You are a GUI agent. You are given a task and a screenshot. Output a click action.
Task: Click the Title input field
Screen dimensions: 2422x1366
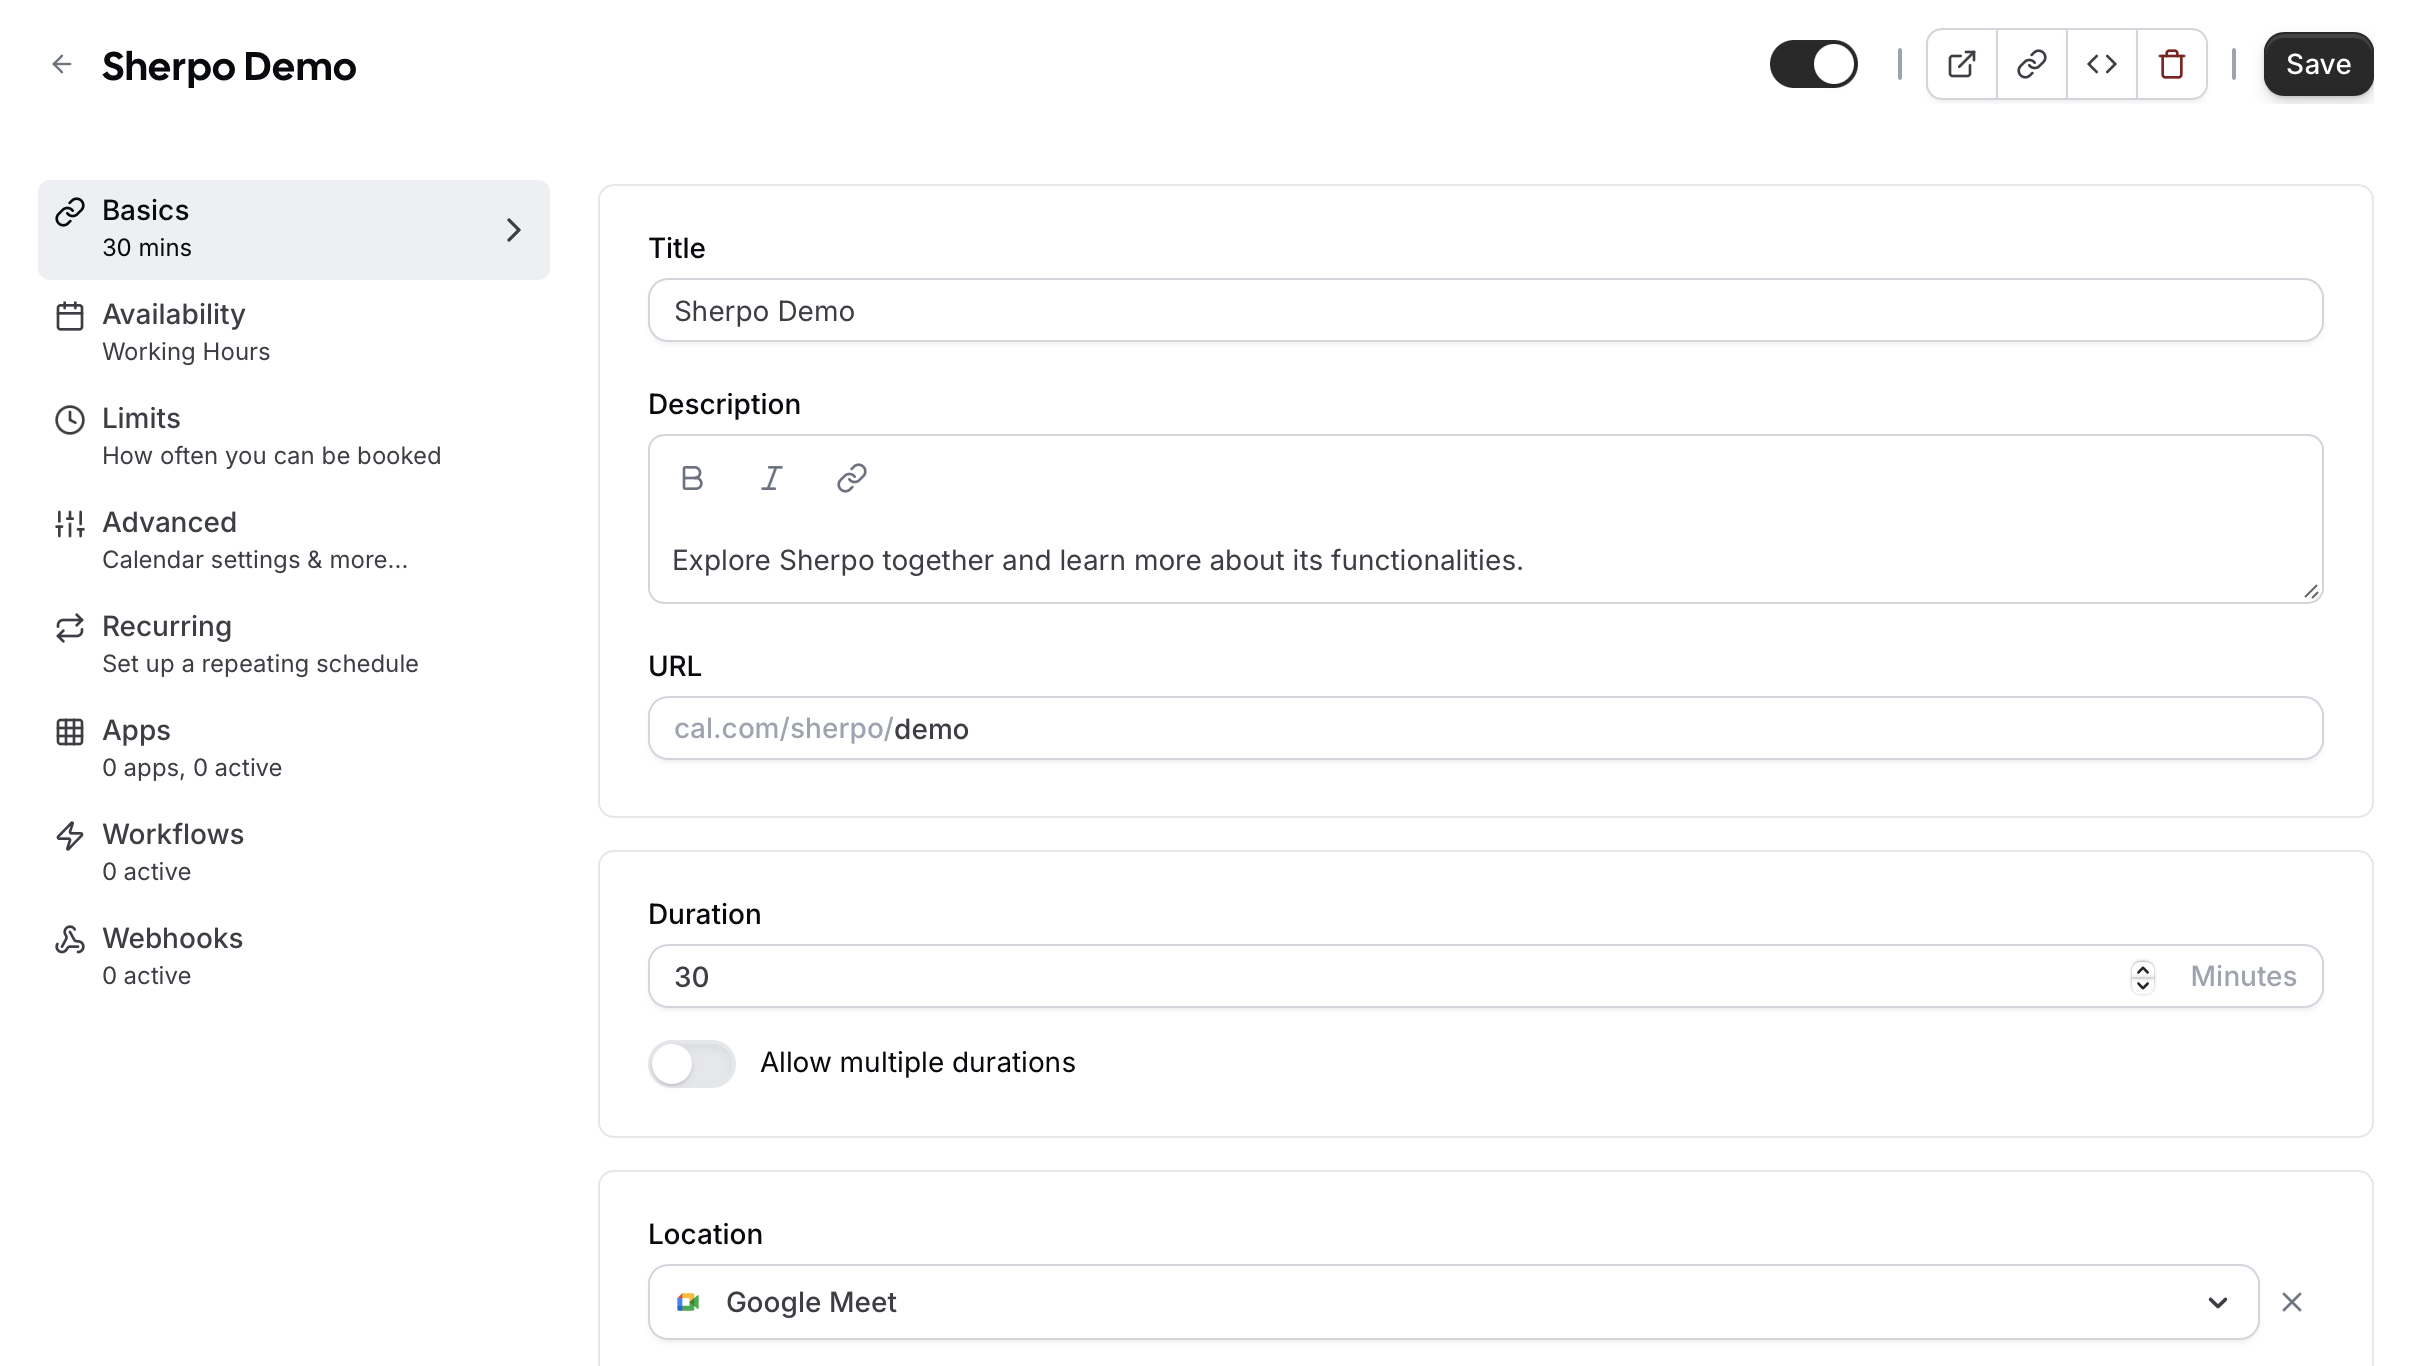1483,310
